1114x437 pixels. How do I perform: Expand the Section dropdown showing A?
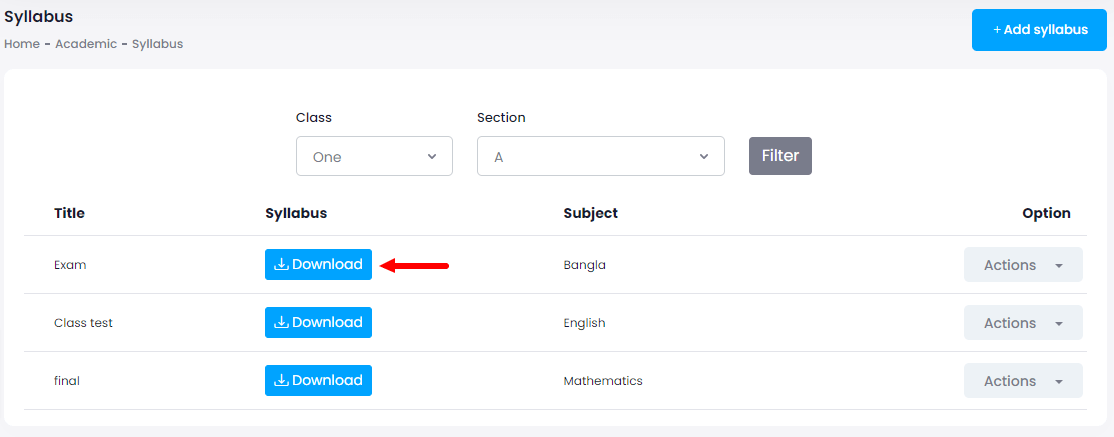pyautogui.click(x=600, y=157)
